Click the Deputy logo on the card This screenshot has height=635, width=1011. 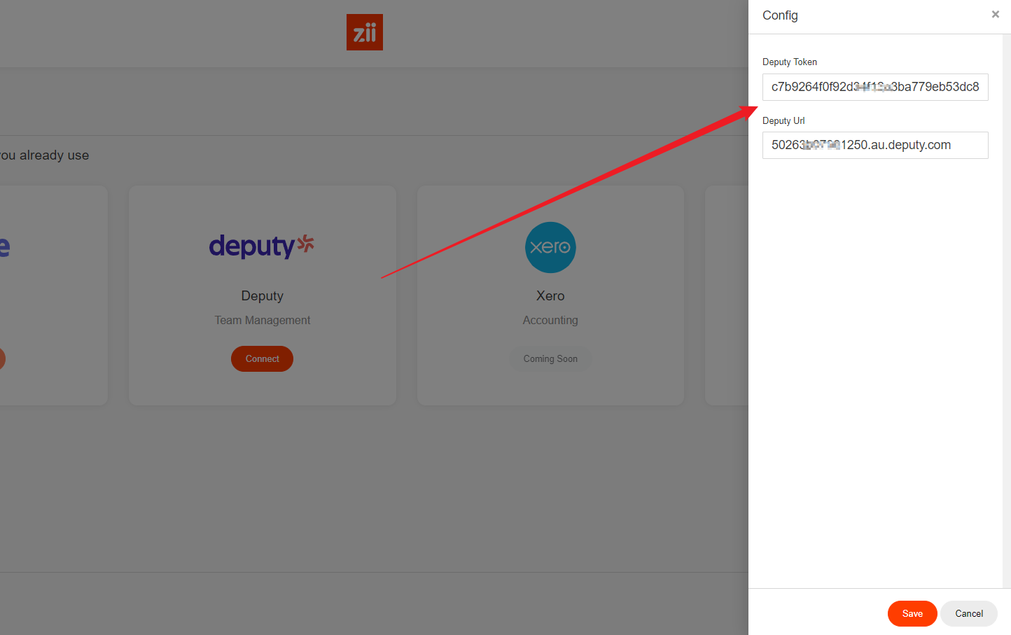click(261, 246)
